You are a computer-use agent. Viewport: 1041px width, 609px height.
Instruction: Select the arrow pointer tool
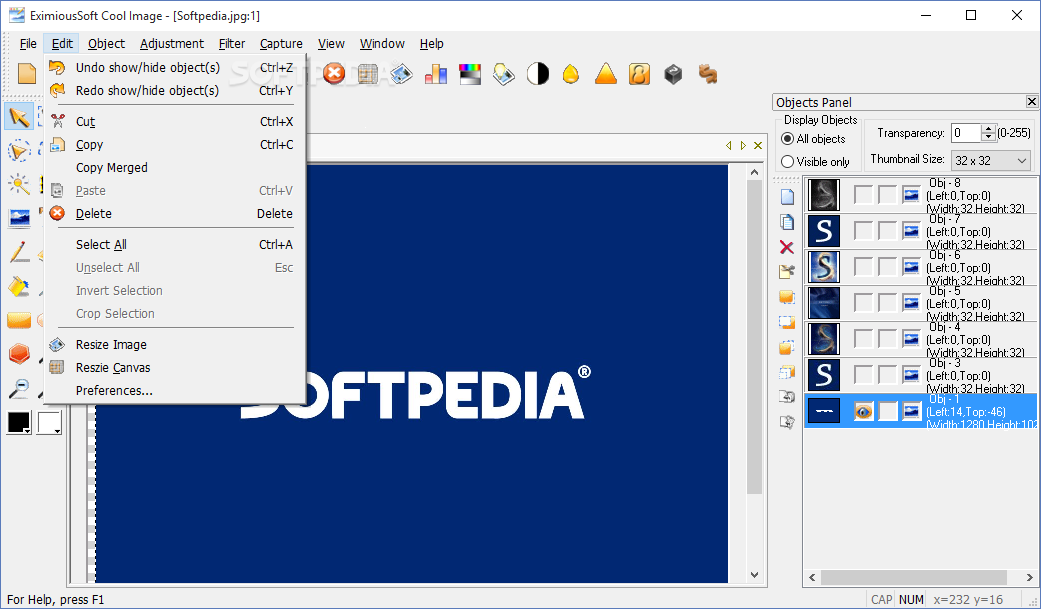19,118
